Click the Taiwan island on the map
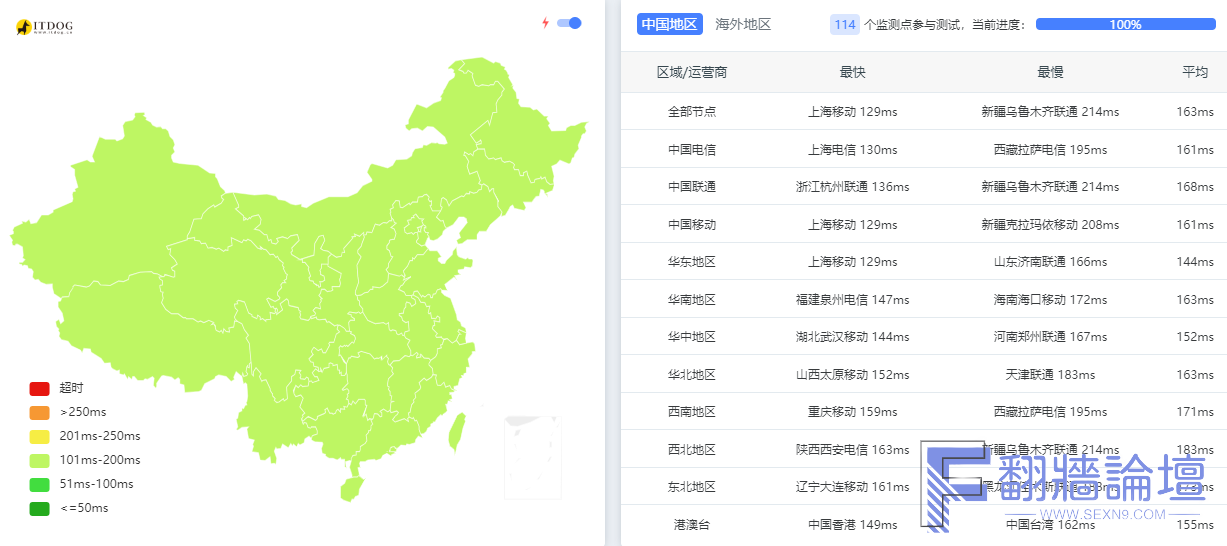The width and height of the screenshot is (1227, 546). 458,430
